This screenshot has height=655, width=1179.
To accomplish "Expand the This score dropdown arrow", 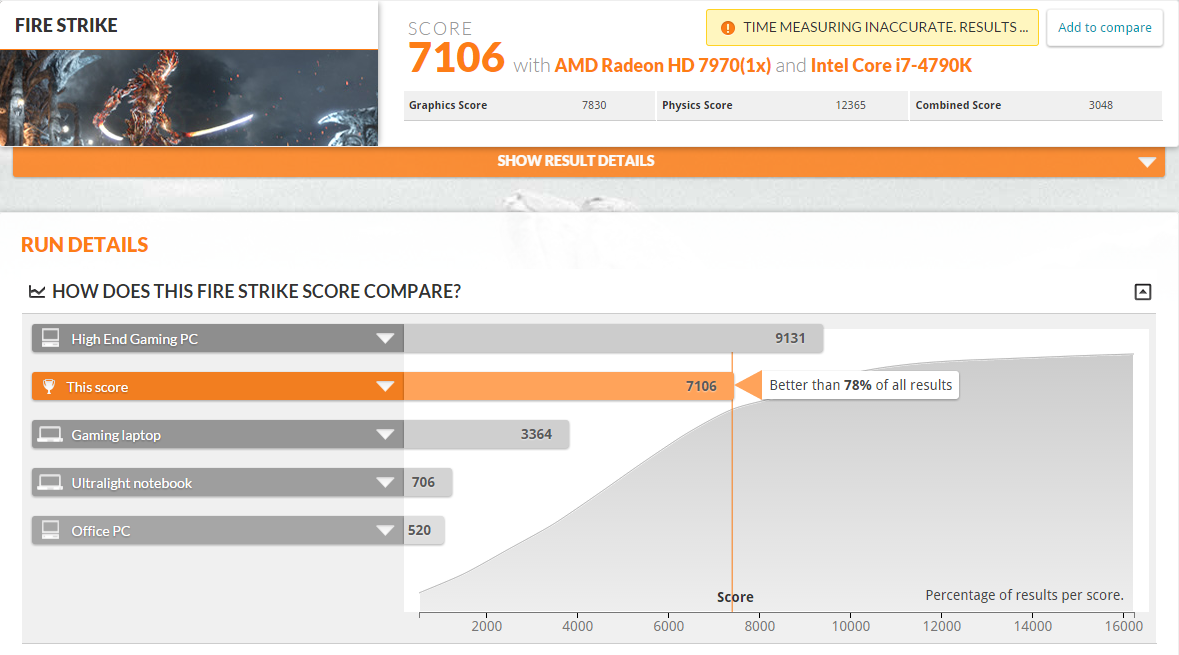I will pos(385,387).
